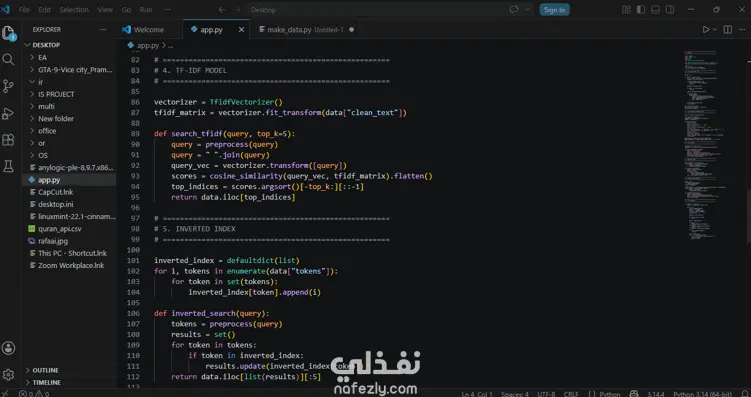Run the Python file with play button
This screenshot has height=397, width=751.
(x=705, y=30)
